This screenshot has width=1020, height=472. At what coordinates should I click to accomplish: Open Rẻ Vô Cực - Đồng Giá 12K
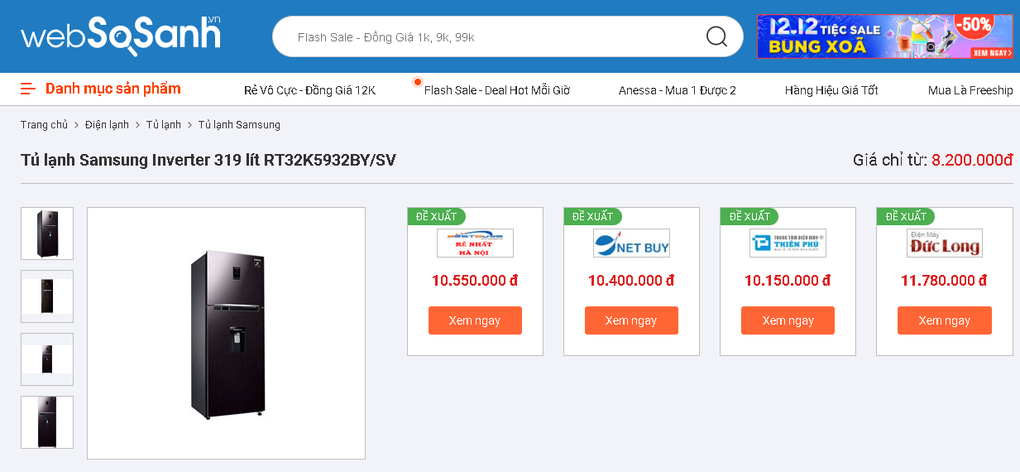pyautogui.click(x=310, y=90)
